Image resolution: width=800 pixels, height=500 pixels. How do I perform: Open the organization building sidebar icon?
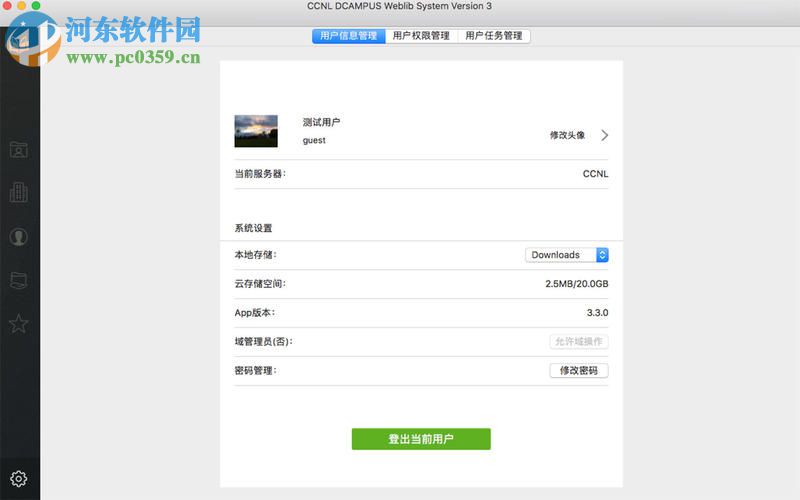pyautogui.click(x=19, y=192)
